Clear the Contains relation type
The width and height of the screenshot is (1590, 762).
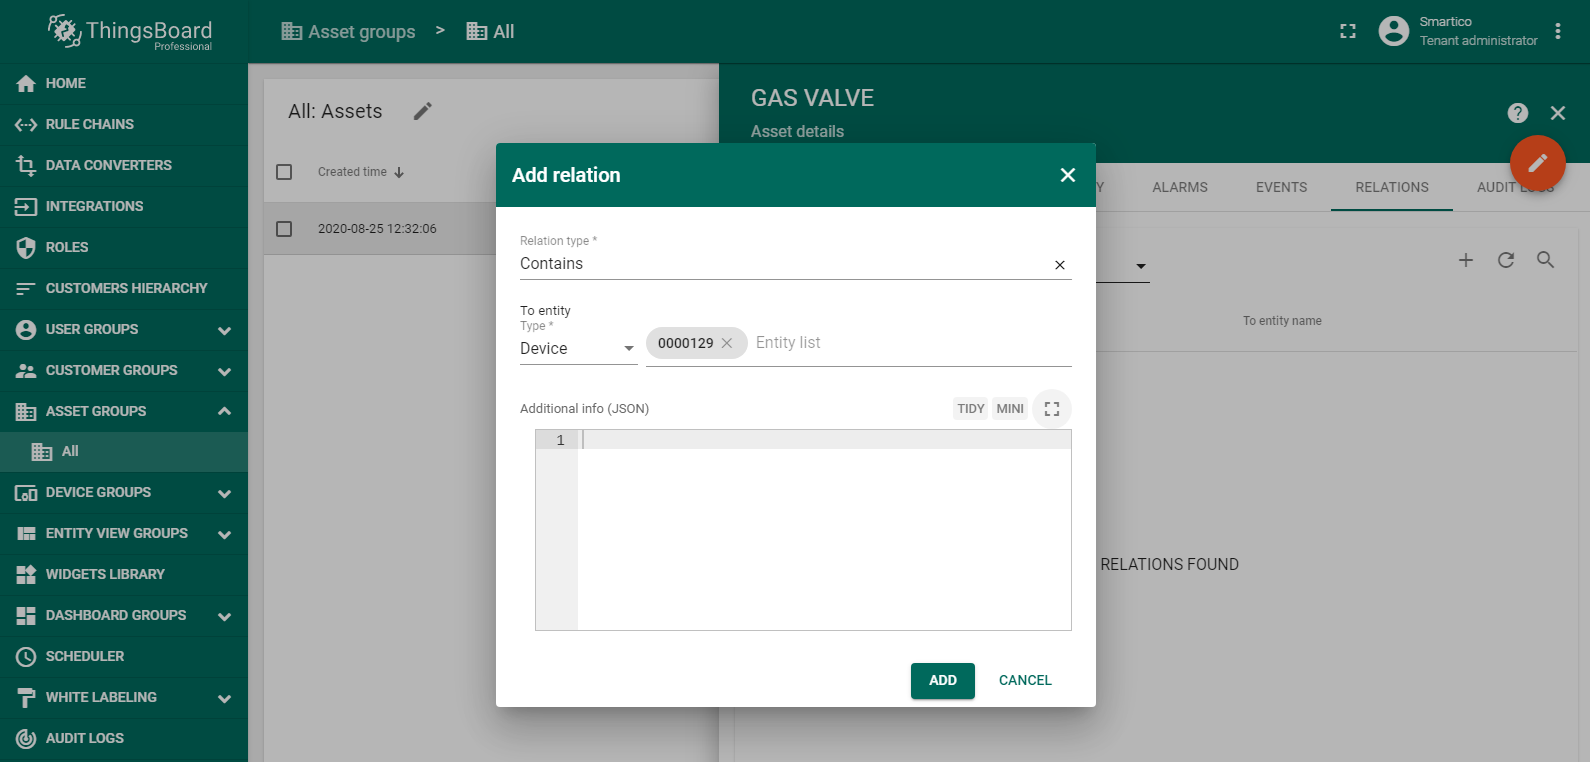click(1060, 265)
